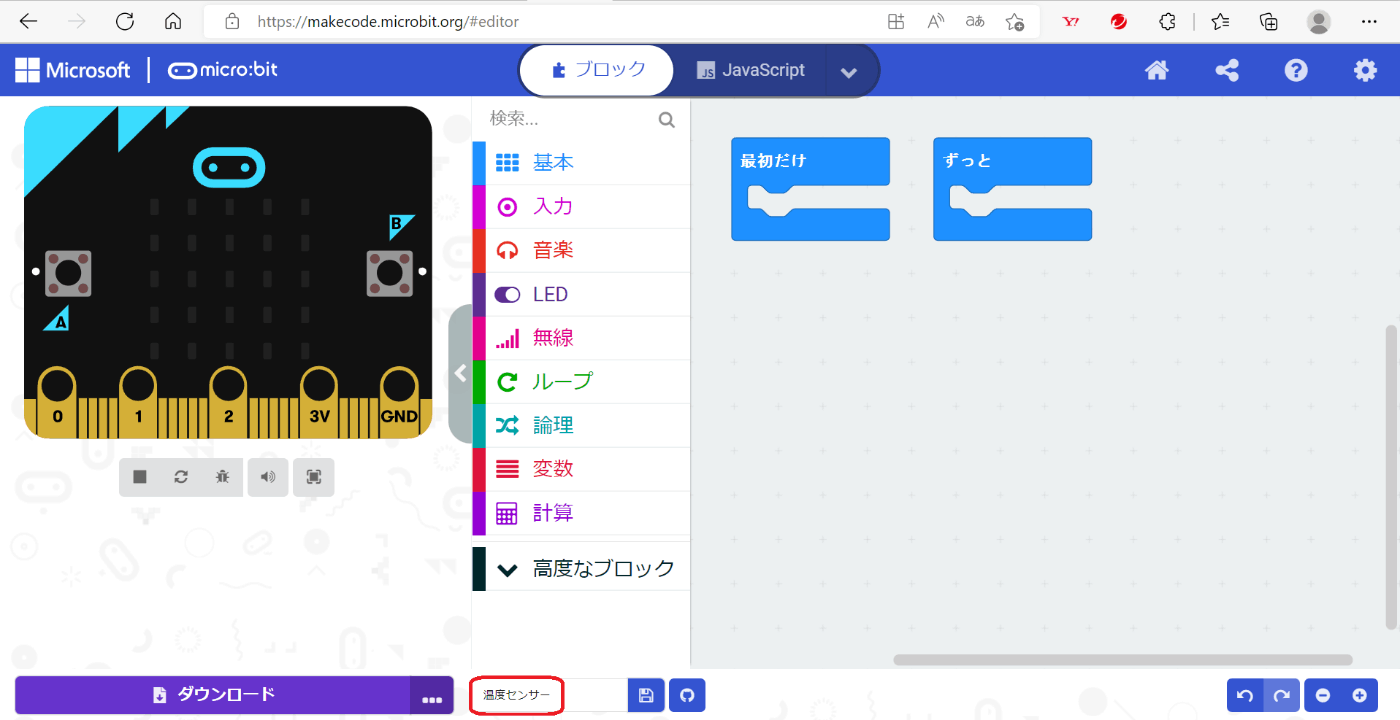Reload the browser page
This screenshot has height=720, width=1400.
pos(125,21)
